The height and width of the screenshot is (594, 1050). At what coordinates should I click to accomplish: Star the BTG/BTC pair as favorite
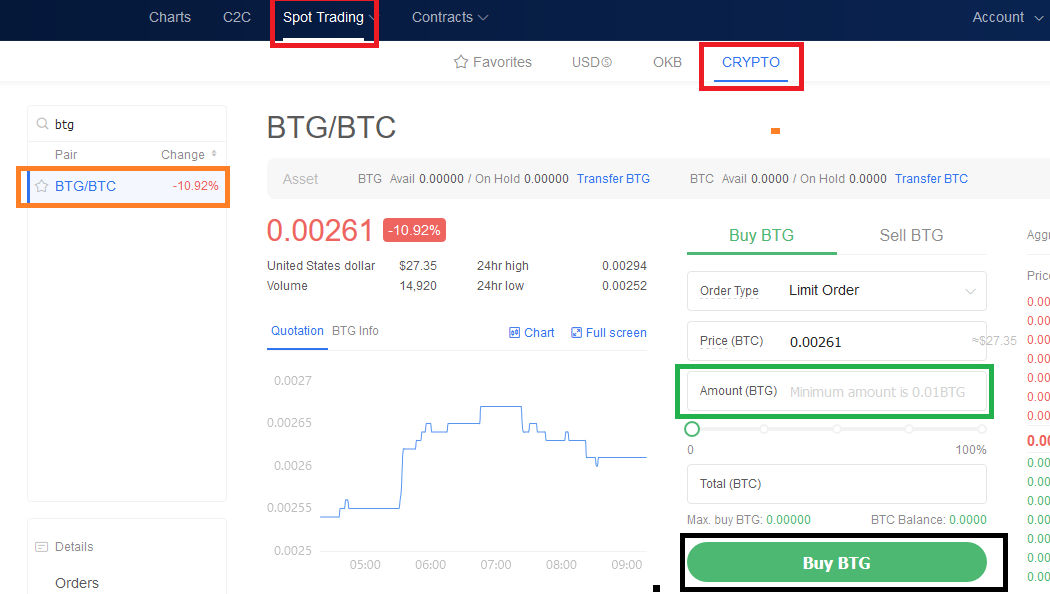point(42,186)
